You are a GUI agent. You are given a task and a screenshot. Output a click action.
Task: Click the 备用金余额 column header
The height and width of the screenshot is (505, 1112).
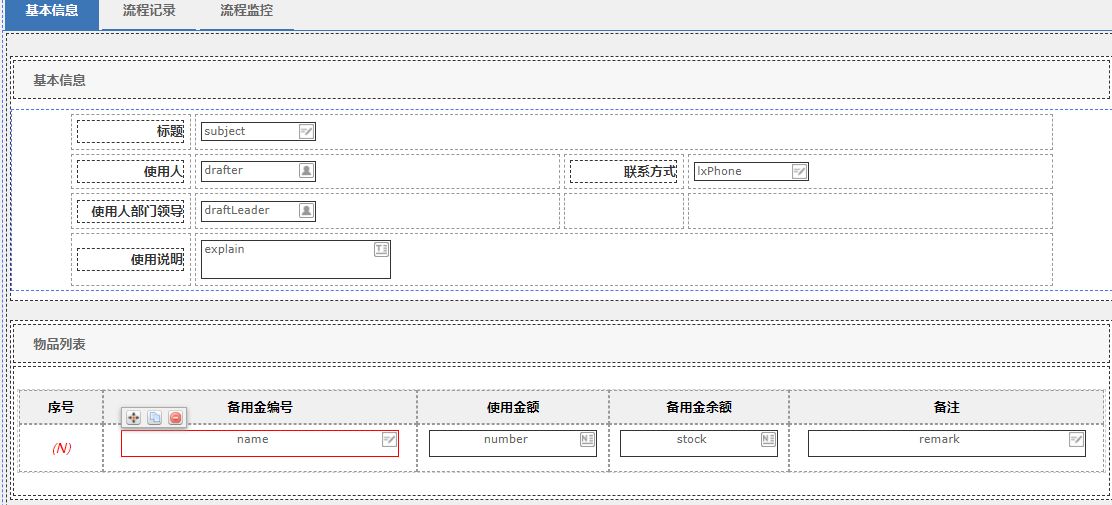[x=699, y=407]
